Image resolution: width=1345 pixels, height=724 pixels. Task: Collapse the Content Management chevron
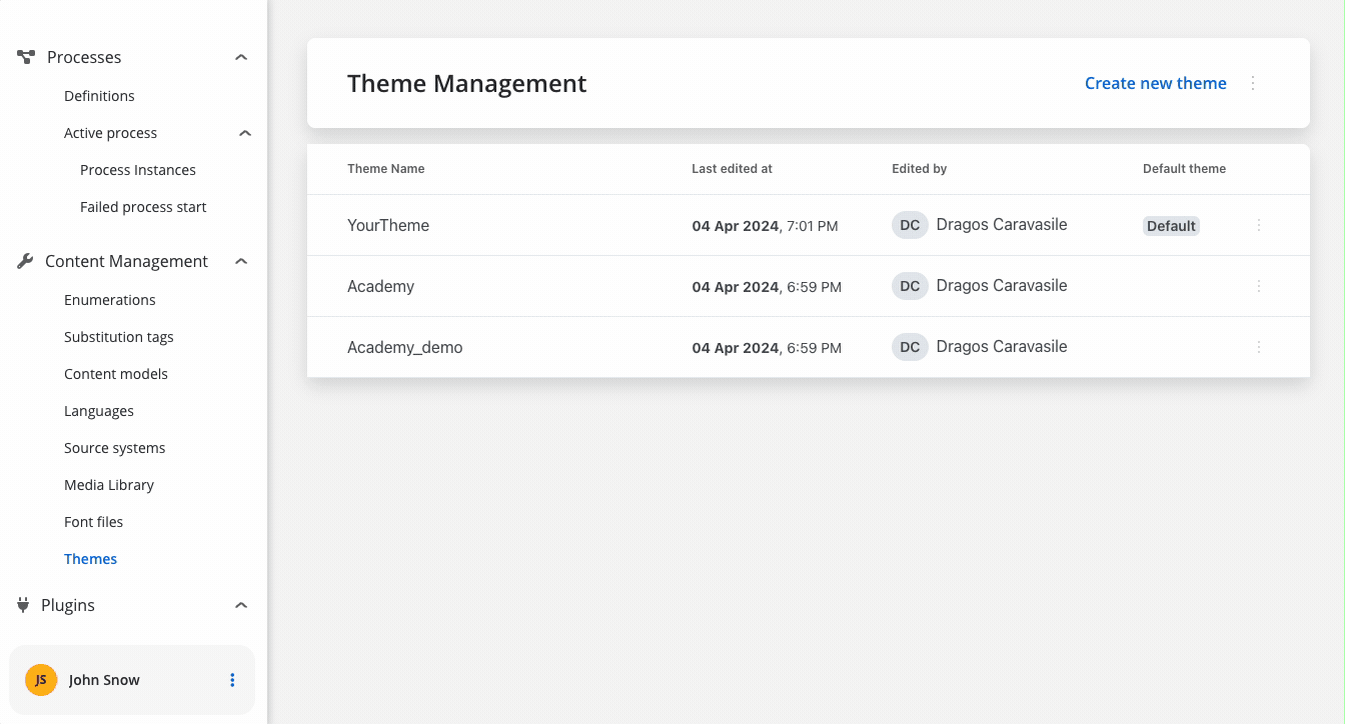tap(241, 261)
